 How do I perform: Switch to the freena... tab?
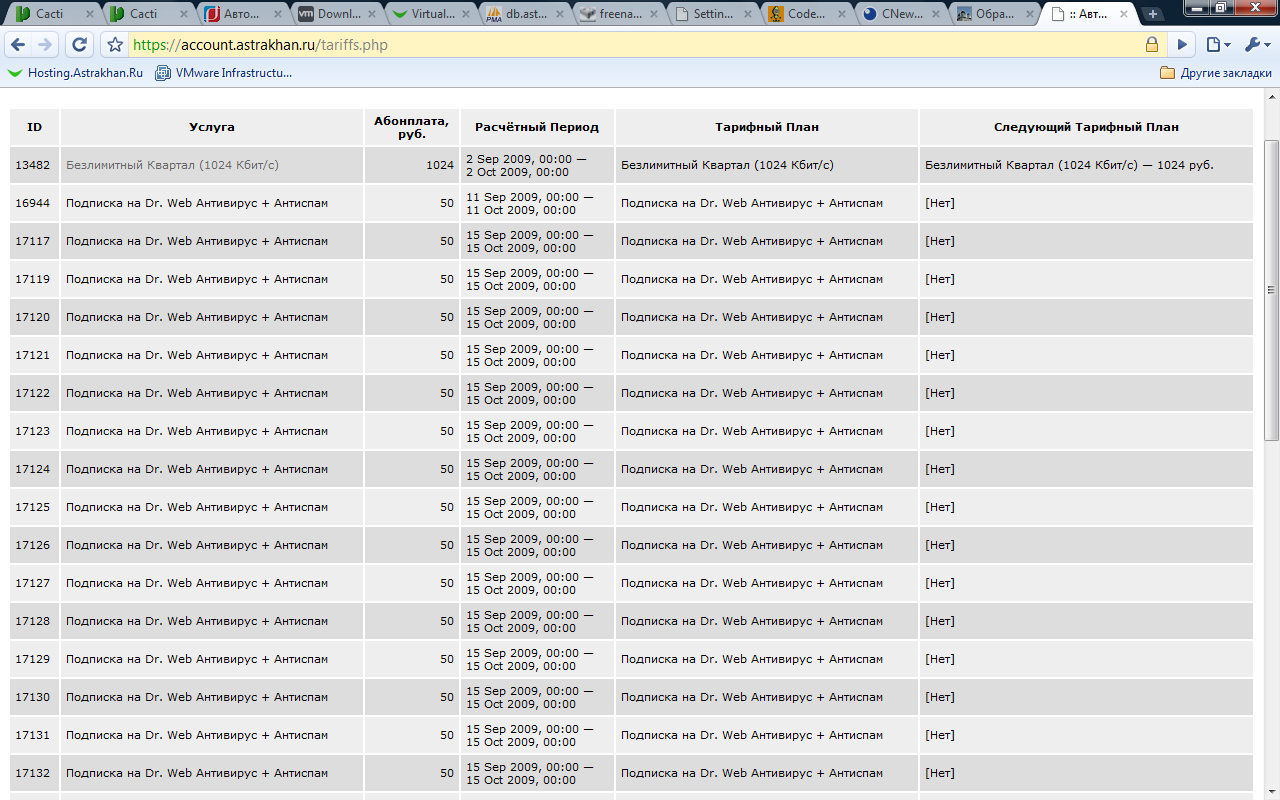tap(617, 14)
